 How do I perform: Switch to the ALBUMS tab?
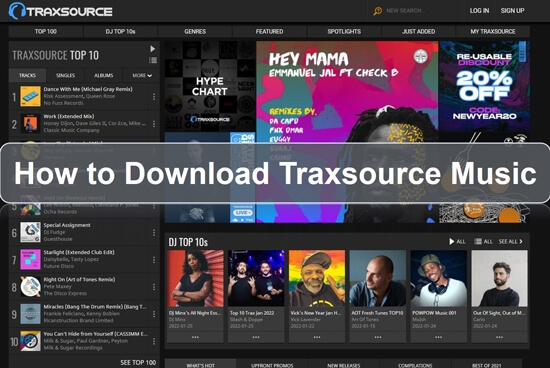pyautogui.click(x=103, y=75)
